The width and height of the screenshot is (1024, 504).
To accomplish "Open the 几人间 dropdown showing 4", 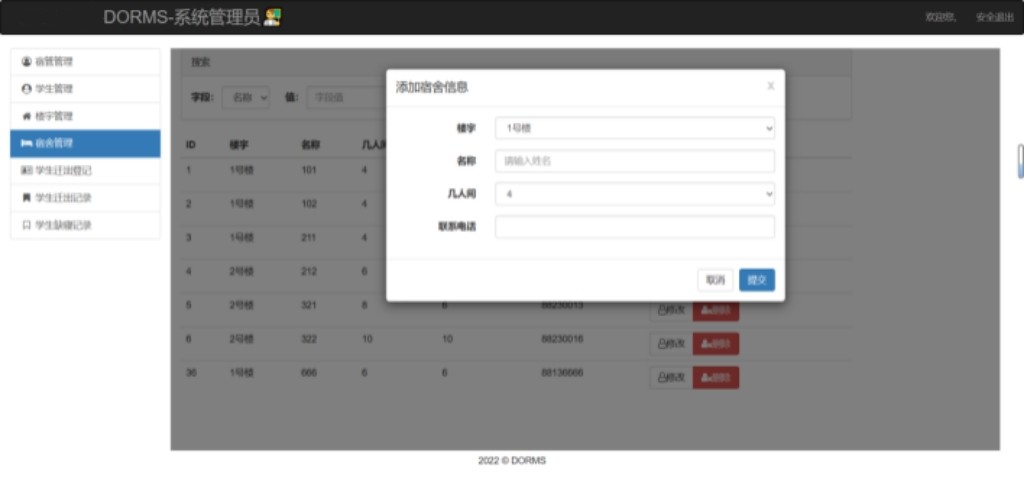I will pyautogui.click(x=635, y=194).
